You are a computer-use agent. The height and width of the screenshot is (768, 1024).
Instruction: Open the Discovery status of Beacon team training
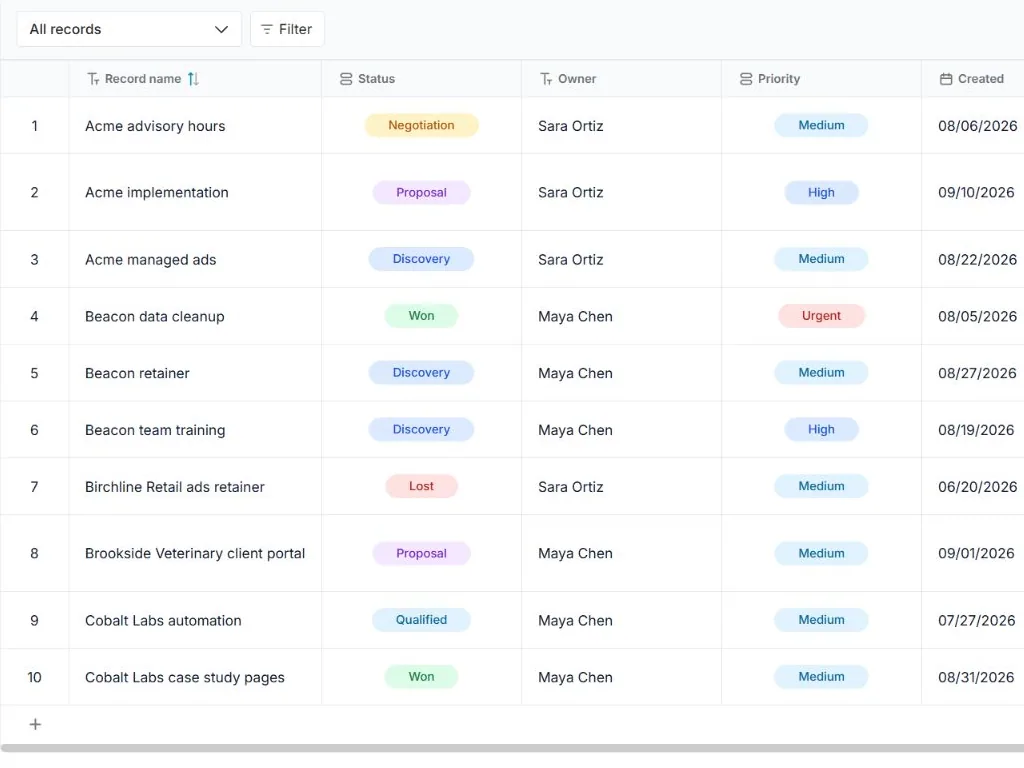coord(421,430)
